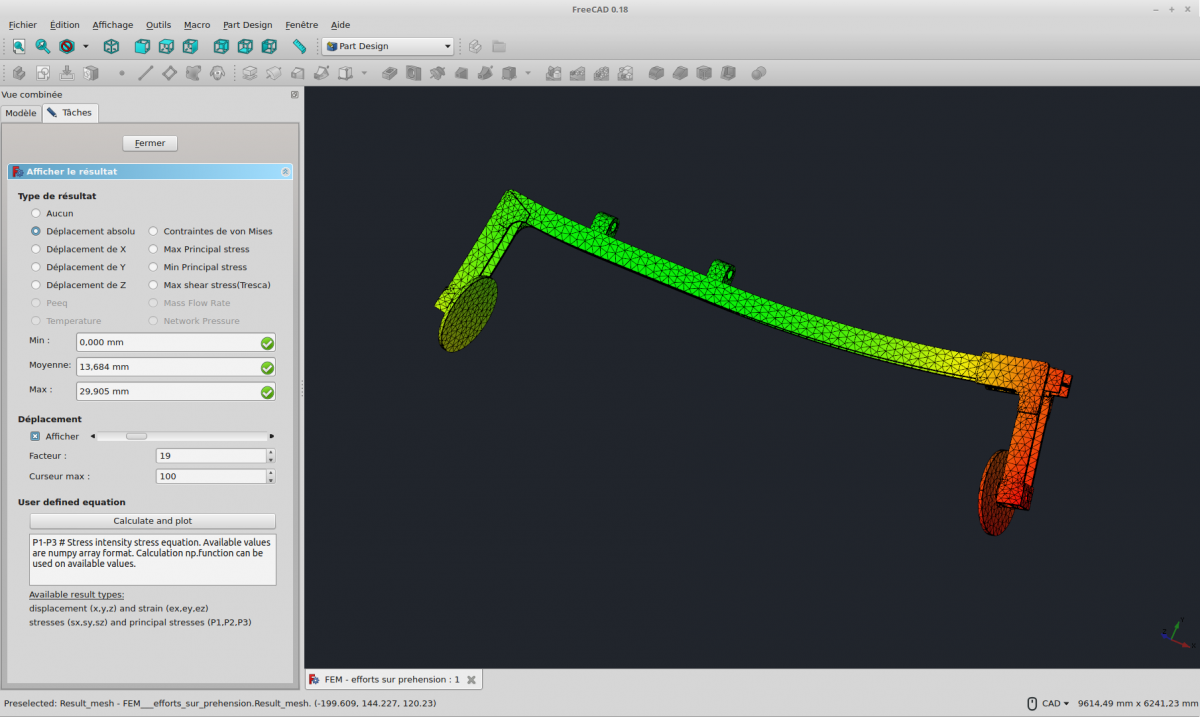This screenshot has width=1200, height=717.
Task: Switch to the right view cube icon
Action: [x=190, y=46]
